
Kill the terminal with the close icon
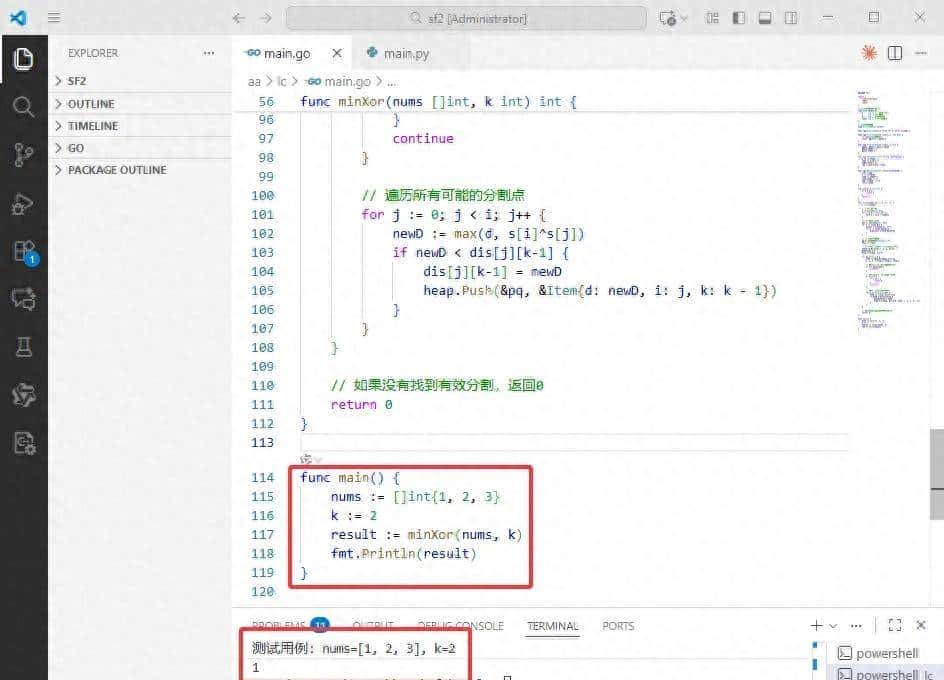pyautogui.click(x=921, y=625)
